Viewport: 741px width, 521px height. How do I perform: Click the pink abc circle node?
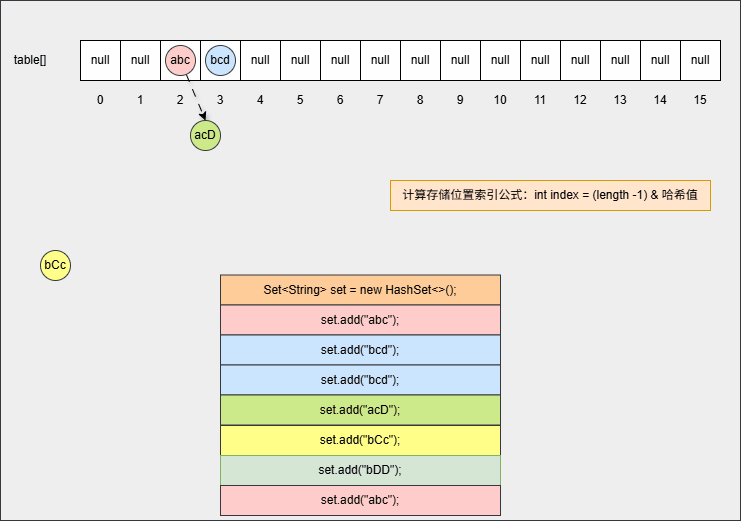(180, 60)
